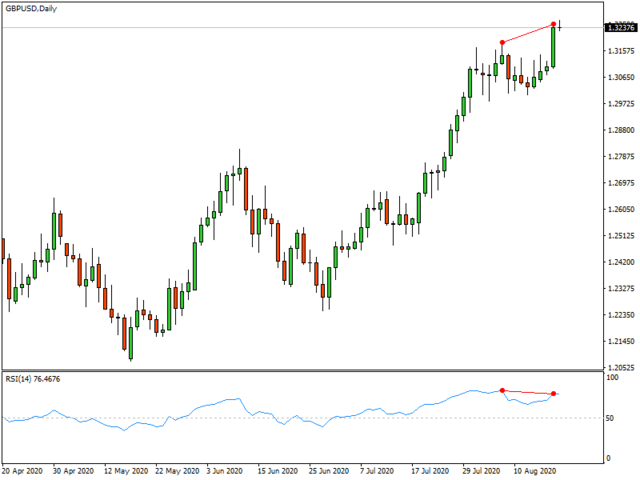The width and height of the screenshot is (640, 480).
Task: Select the latest red marker at price high
Action: (x=553, y=24)
